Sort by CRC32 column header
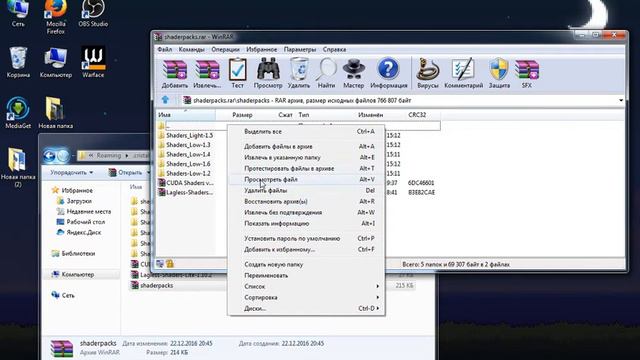 point(417,115)
